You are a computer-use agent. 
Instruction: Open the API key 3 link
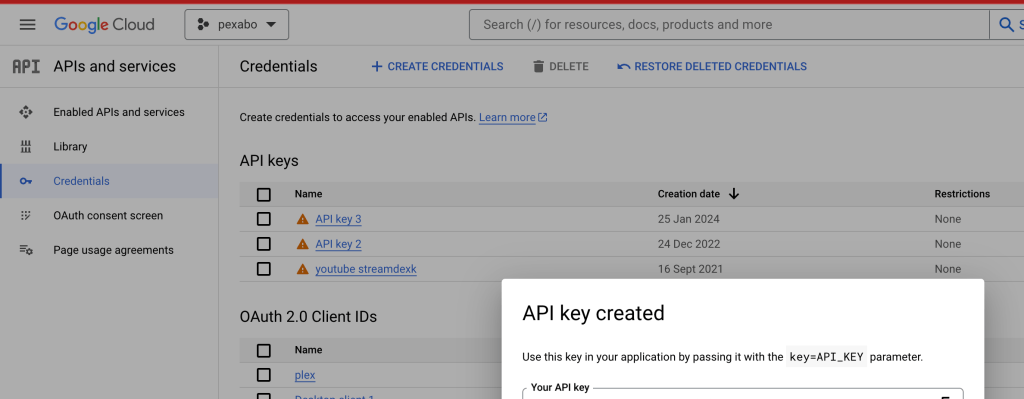338,219
